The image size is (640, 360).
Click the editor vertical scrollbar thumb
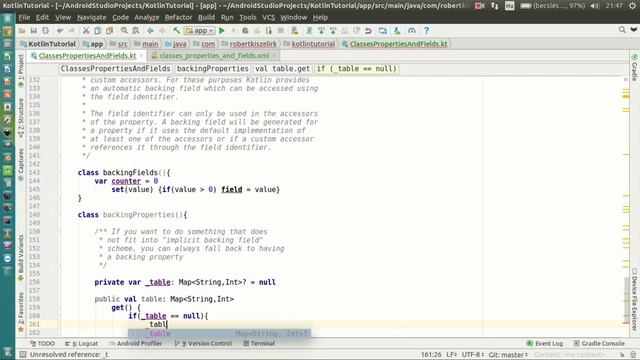[x=626, y=300]
